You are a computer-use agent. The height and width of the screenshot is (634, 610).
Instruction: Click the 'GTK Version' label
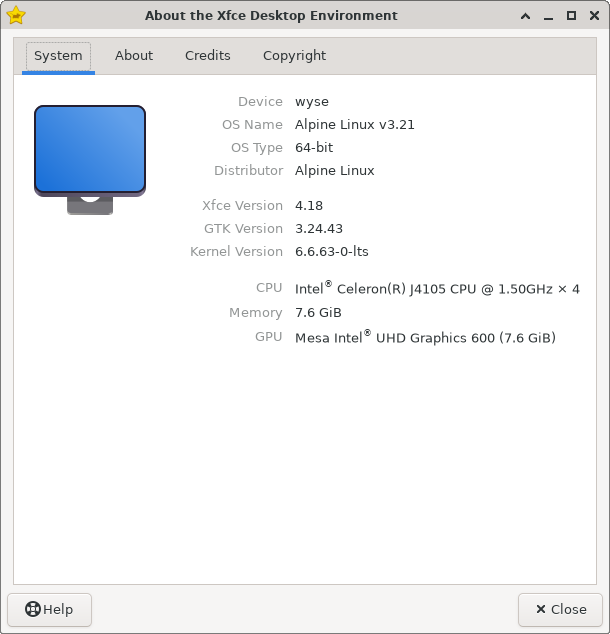(x=243, y=228)
